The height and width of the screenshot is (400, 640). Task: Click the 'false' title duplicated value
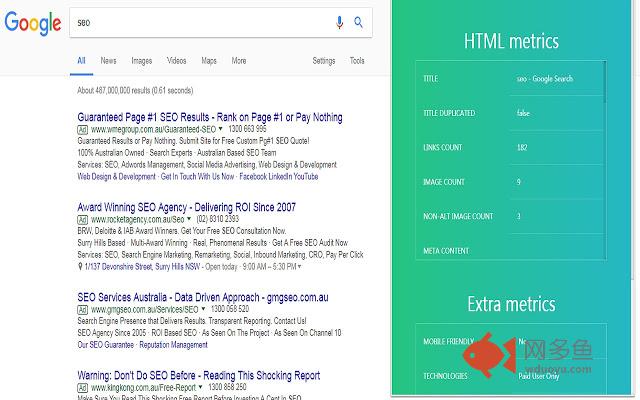click(523, 113)
